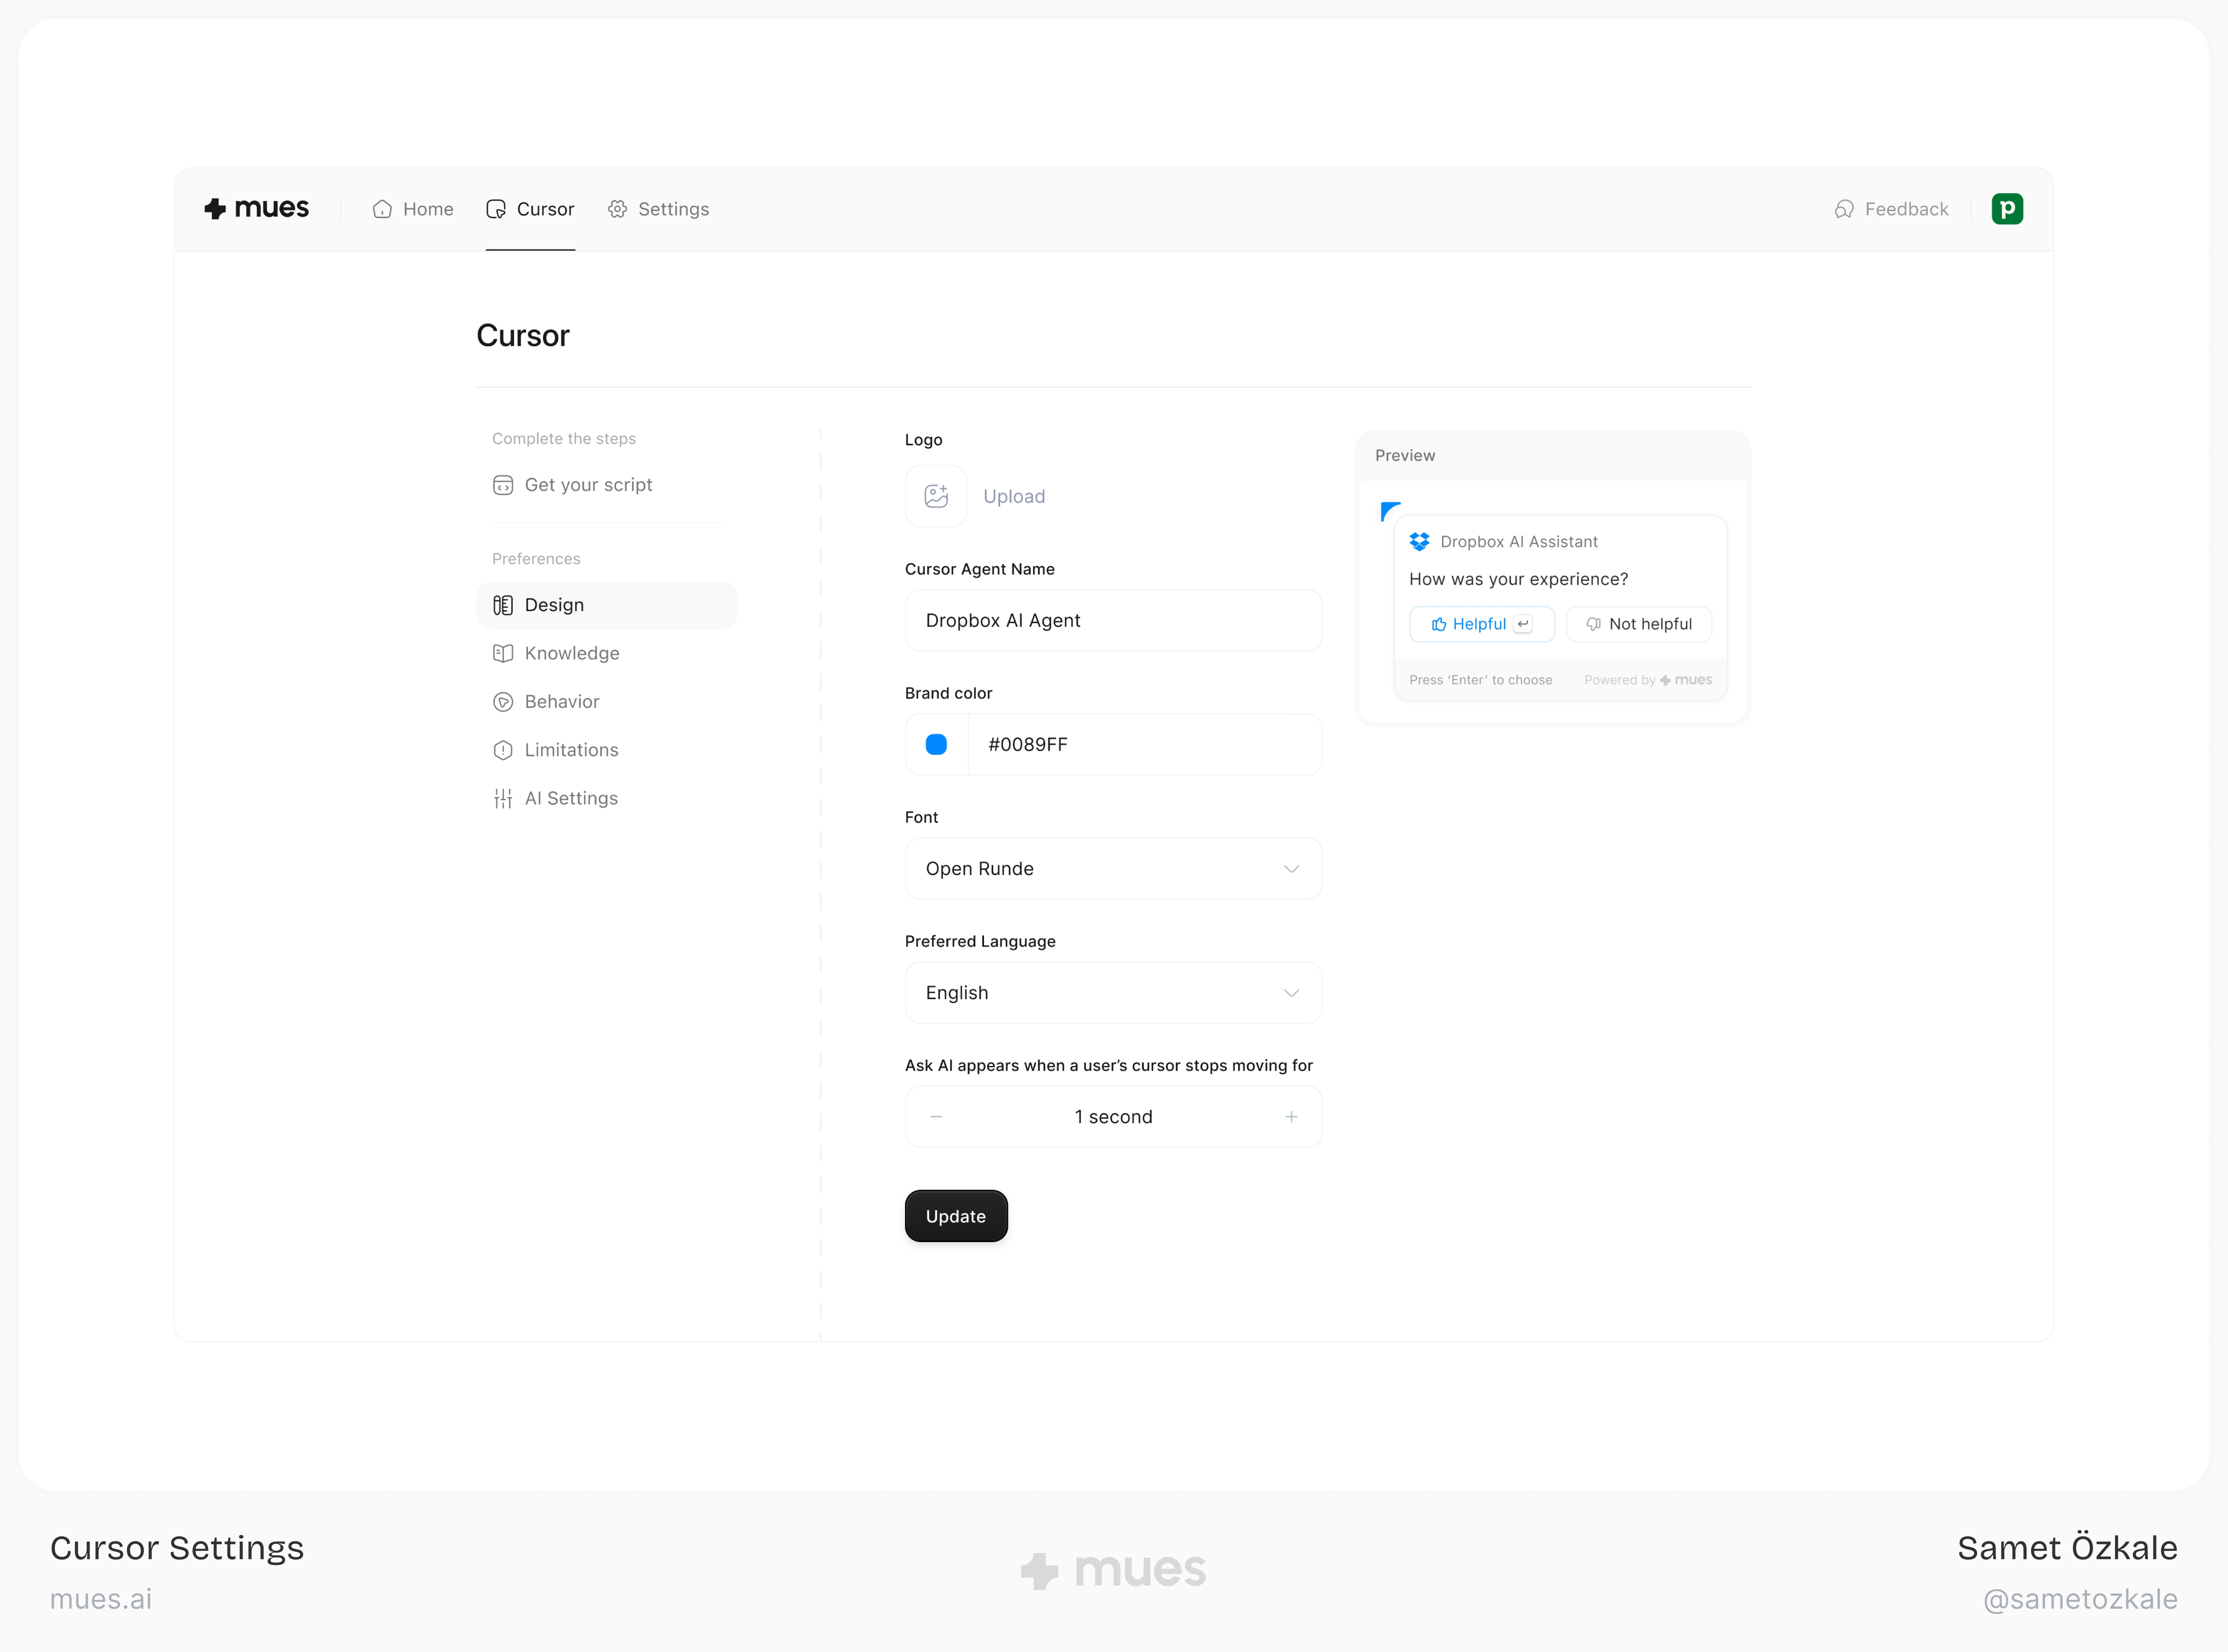The image size is (2228, 1652).
Task: Open the Preferred Language dropdown
Action: 1113,992
